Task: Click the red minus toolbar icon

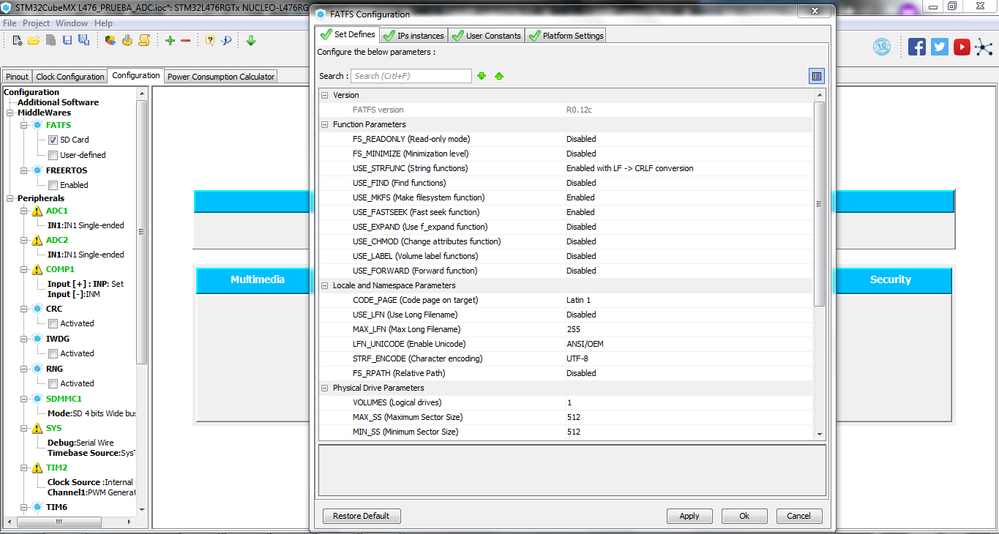Action: (185, 40)
